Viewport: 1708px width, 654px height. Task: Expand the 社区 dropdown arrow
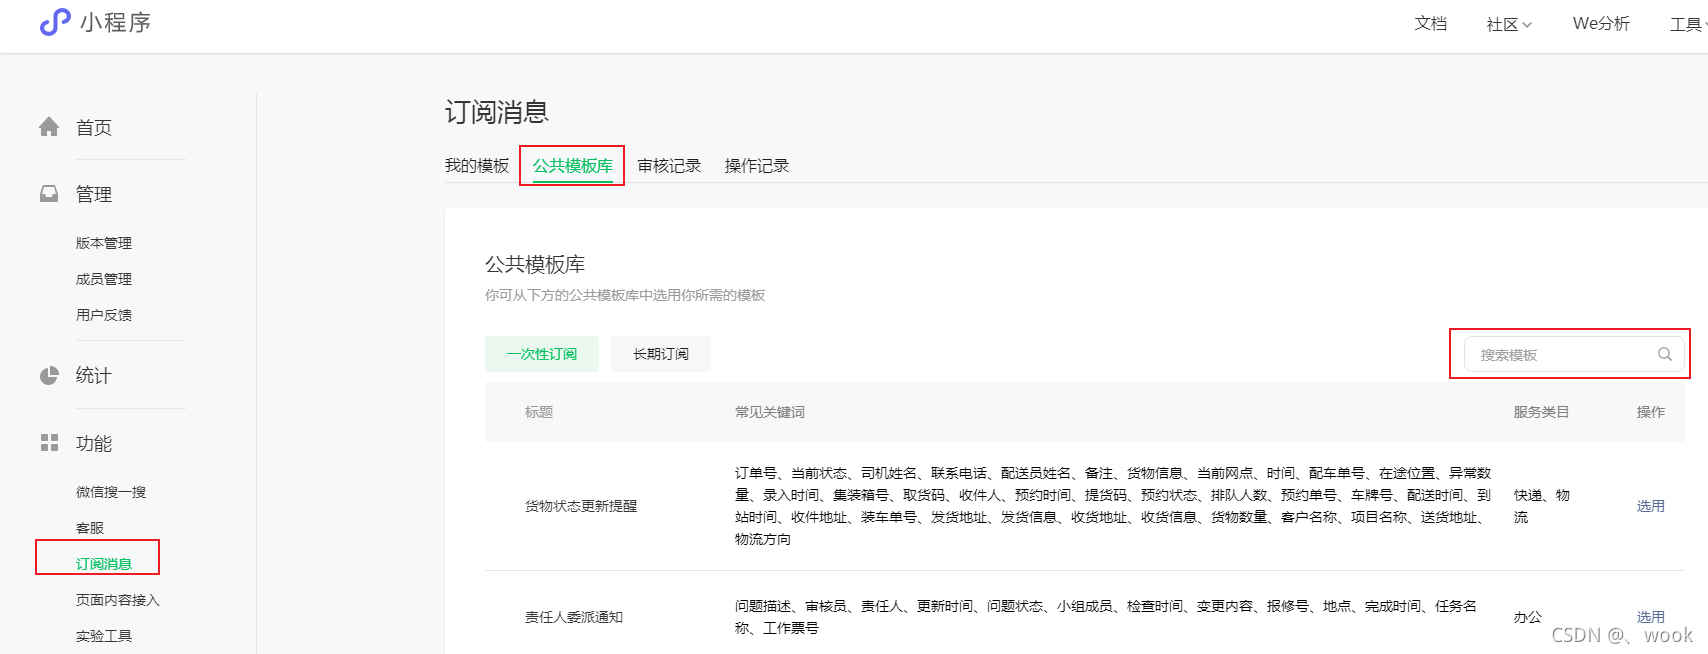[1527, 25]
